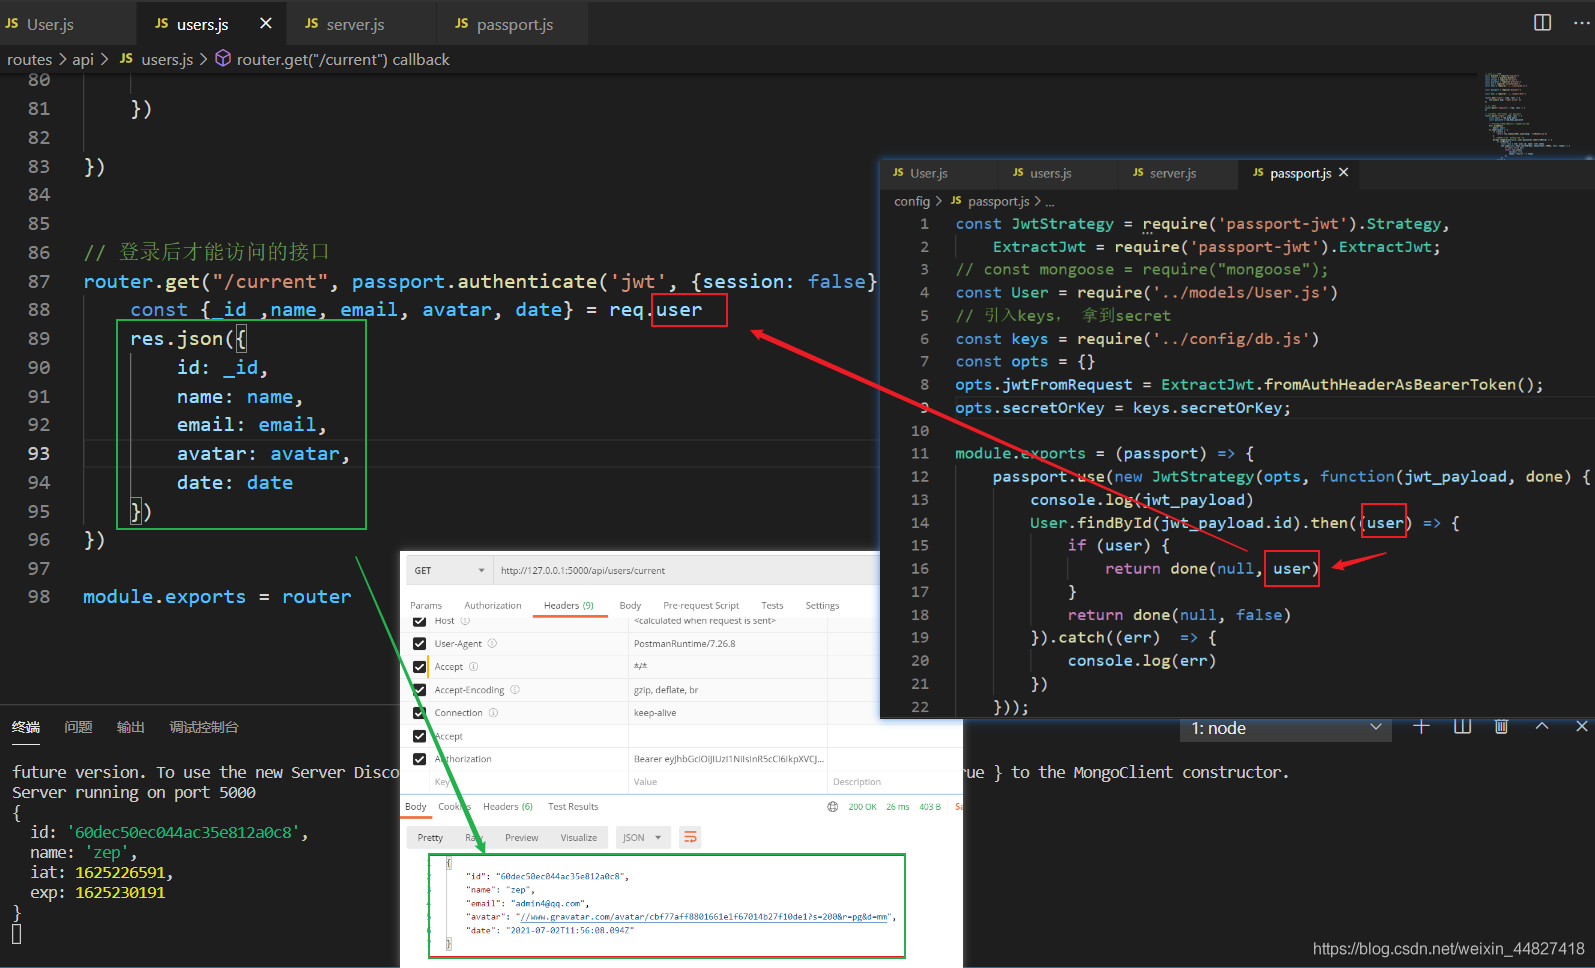Screen dimensions: 1595x968
Task: Open the 输出 (Output) panel tab
Action: tap(130, 727)
